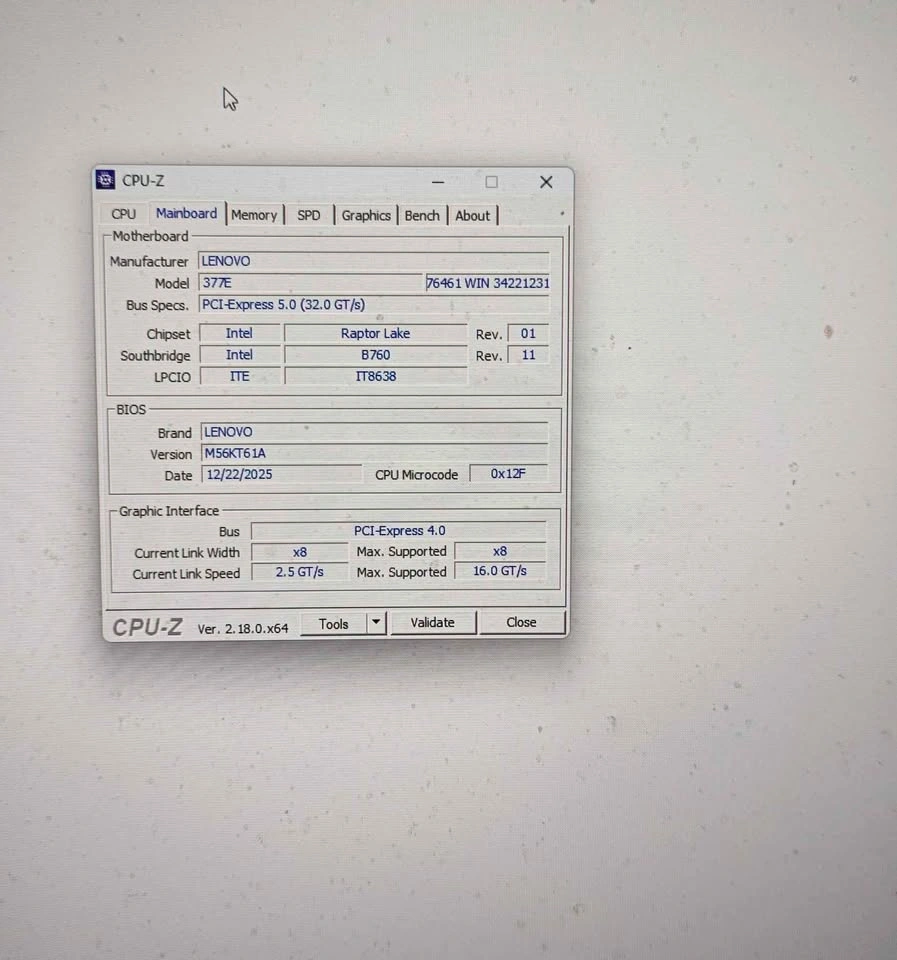Click the field '76461 WIN 34221231'
897x960 pixels.
pos(487,283)
